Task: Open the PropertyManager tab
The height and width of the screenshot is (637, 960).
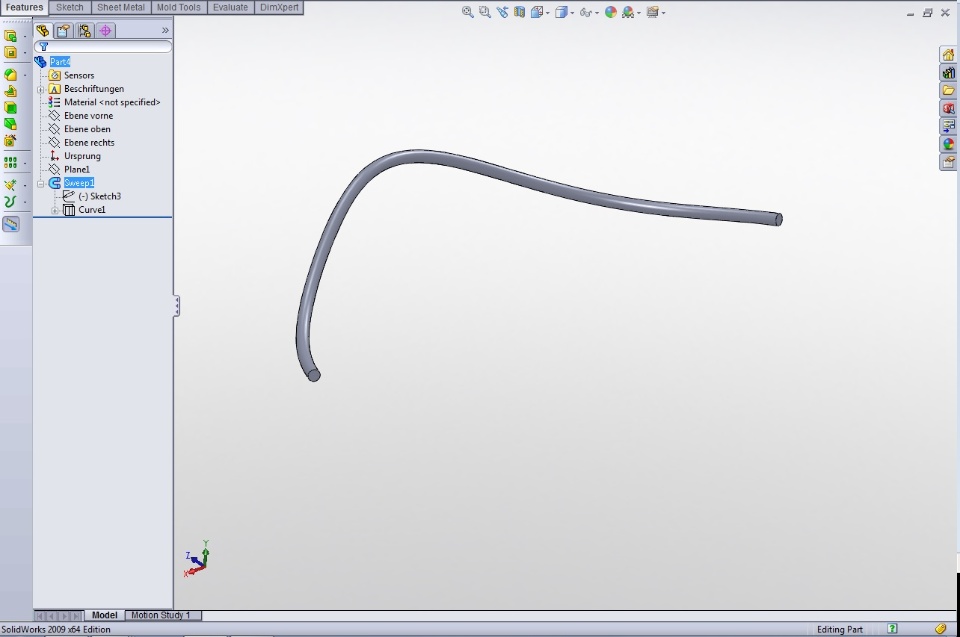Action: (x=63, y=30)
